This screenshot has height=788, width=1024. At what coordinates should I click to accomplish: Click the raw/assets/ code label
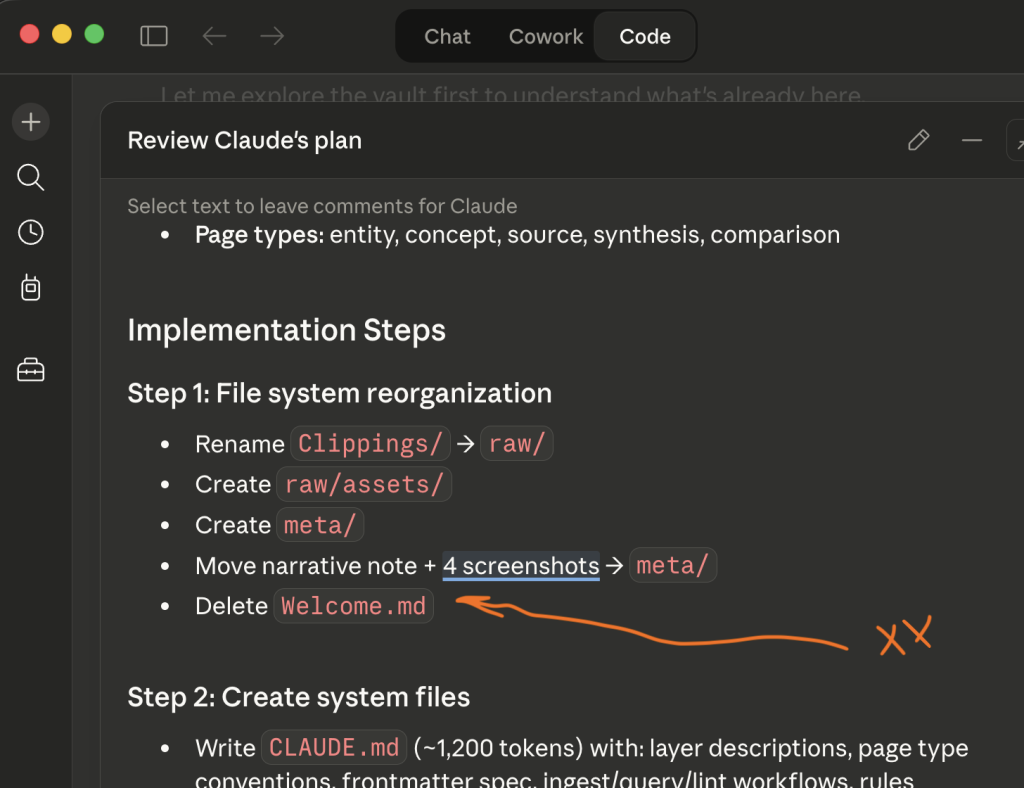[x=364, y=485]
